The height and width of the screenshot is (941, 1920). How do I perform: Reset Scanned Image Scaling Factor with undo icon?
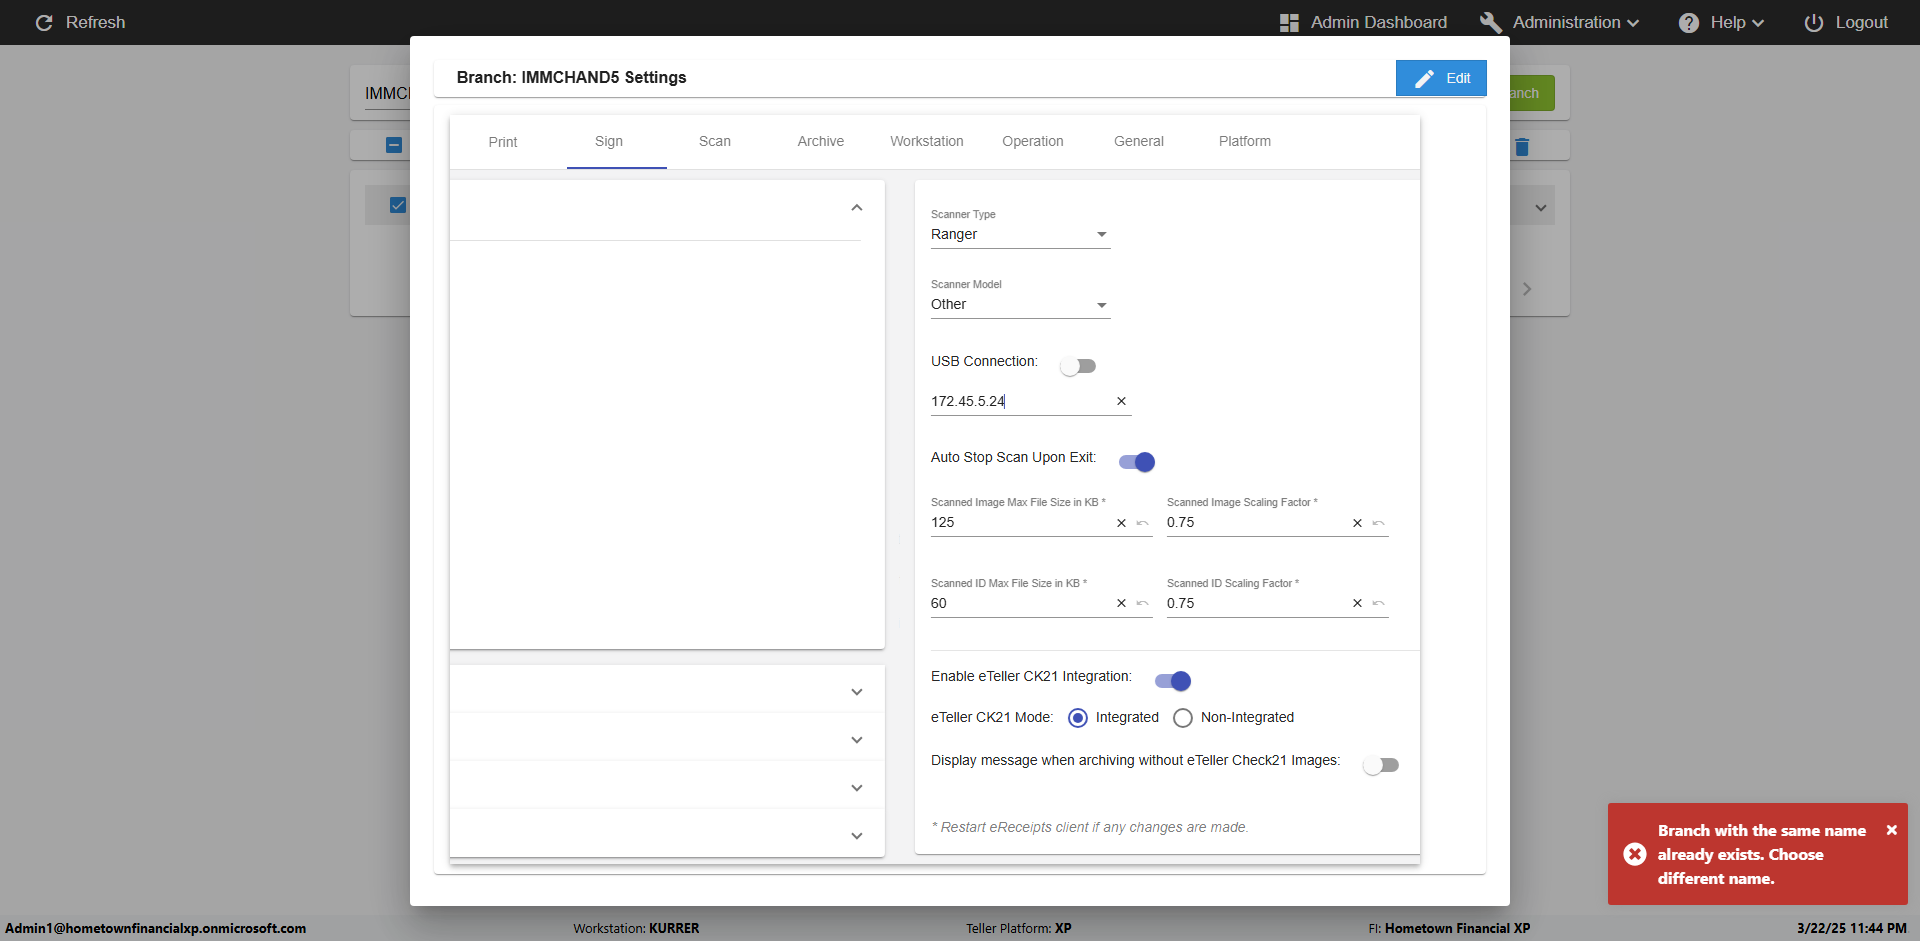(1378, 523)
